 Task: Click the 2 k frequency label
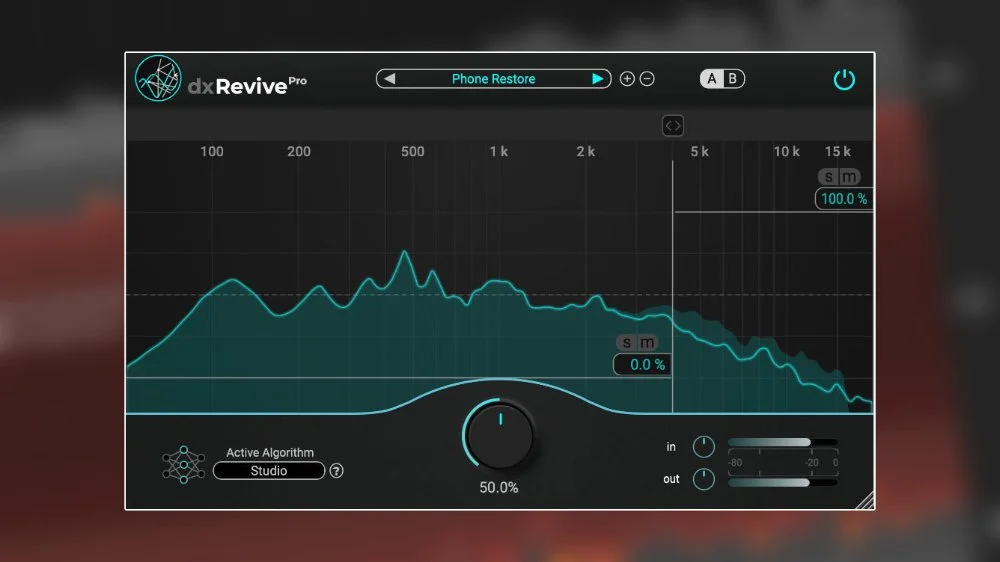(x=585, y=151)
